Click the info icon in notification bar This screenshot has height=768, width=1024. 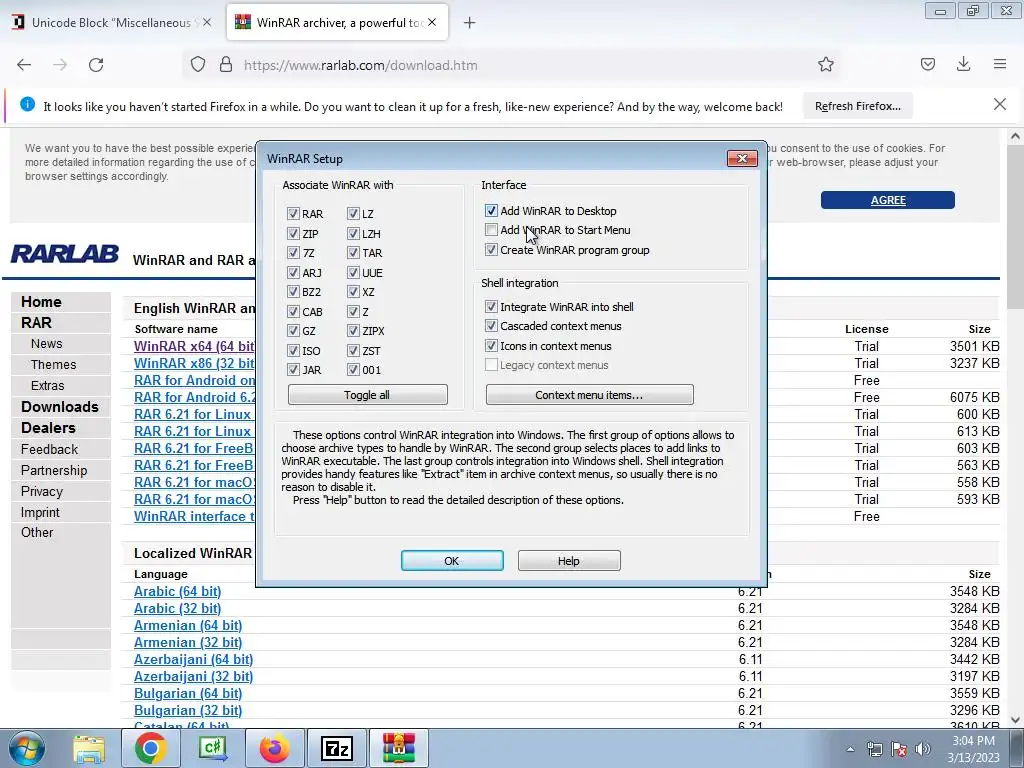27,104
